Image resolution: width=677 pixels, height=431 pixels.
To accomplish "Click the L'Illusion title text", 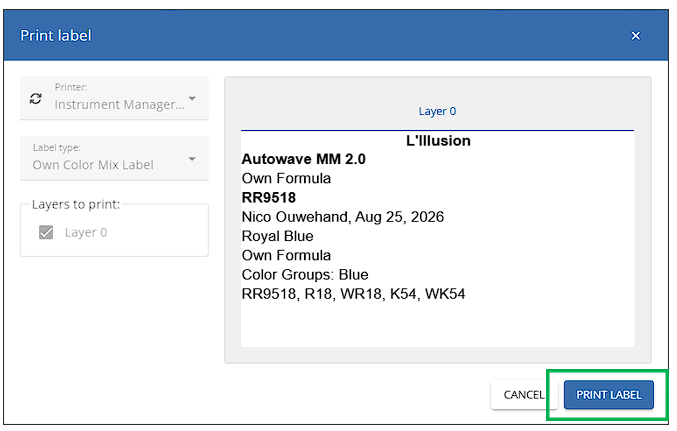I will pos(438,141).
